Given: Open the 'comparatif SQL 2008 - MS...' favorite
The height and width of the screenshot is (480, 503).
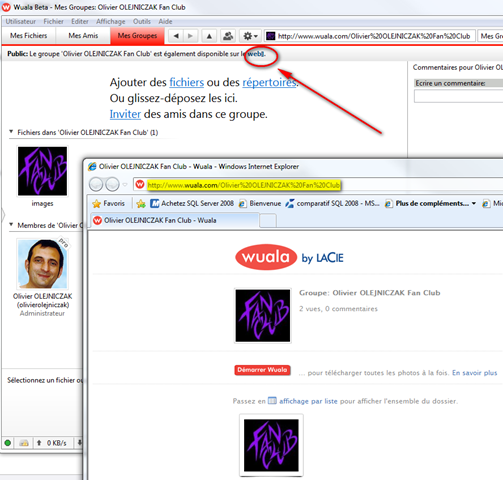Looking at the screenshot, I should [332, 203].
